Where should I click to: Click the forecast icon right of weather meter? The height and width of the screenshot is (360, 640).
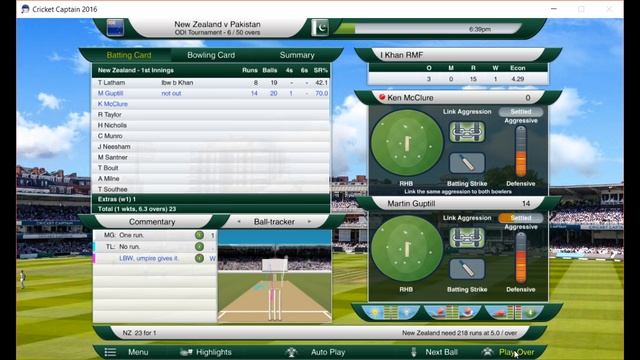click(407, 313)
